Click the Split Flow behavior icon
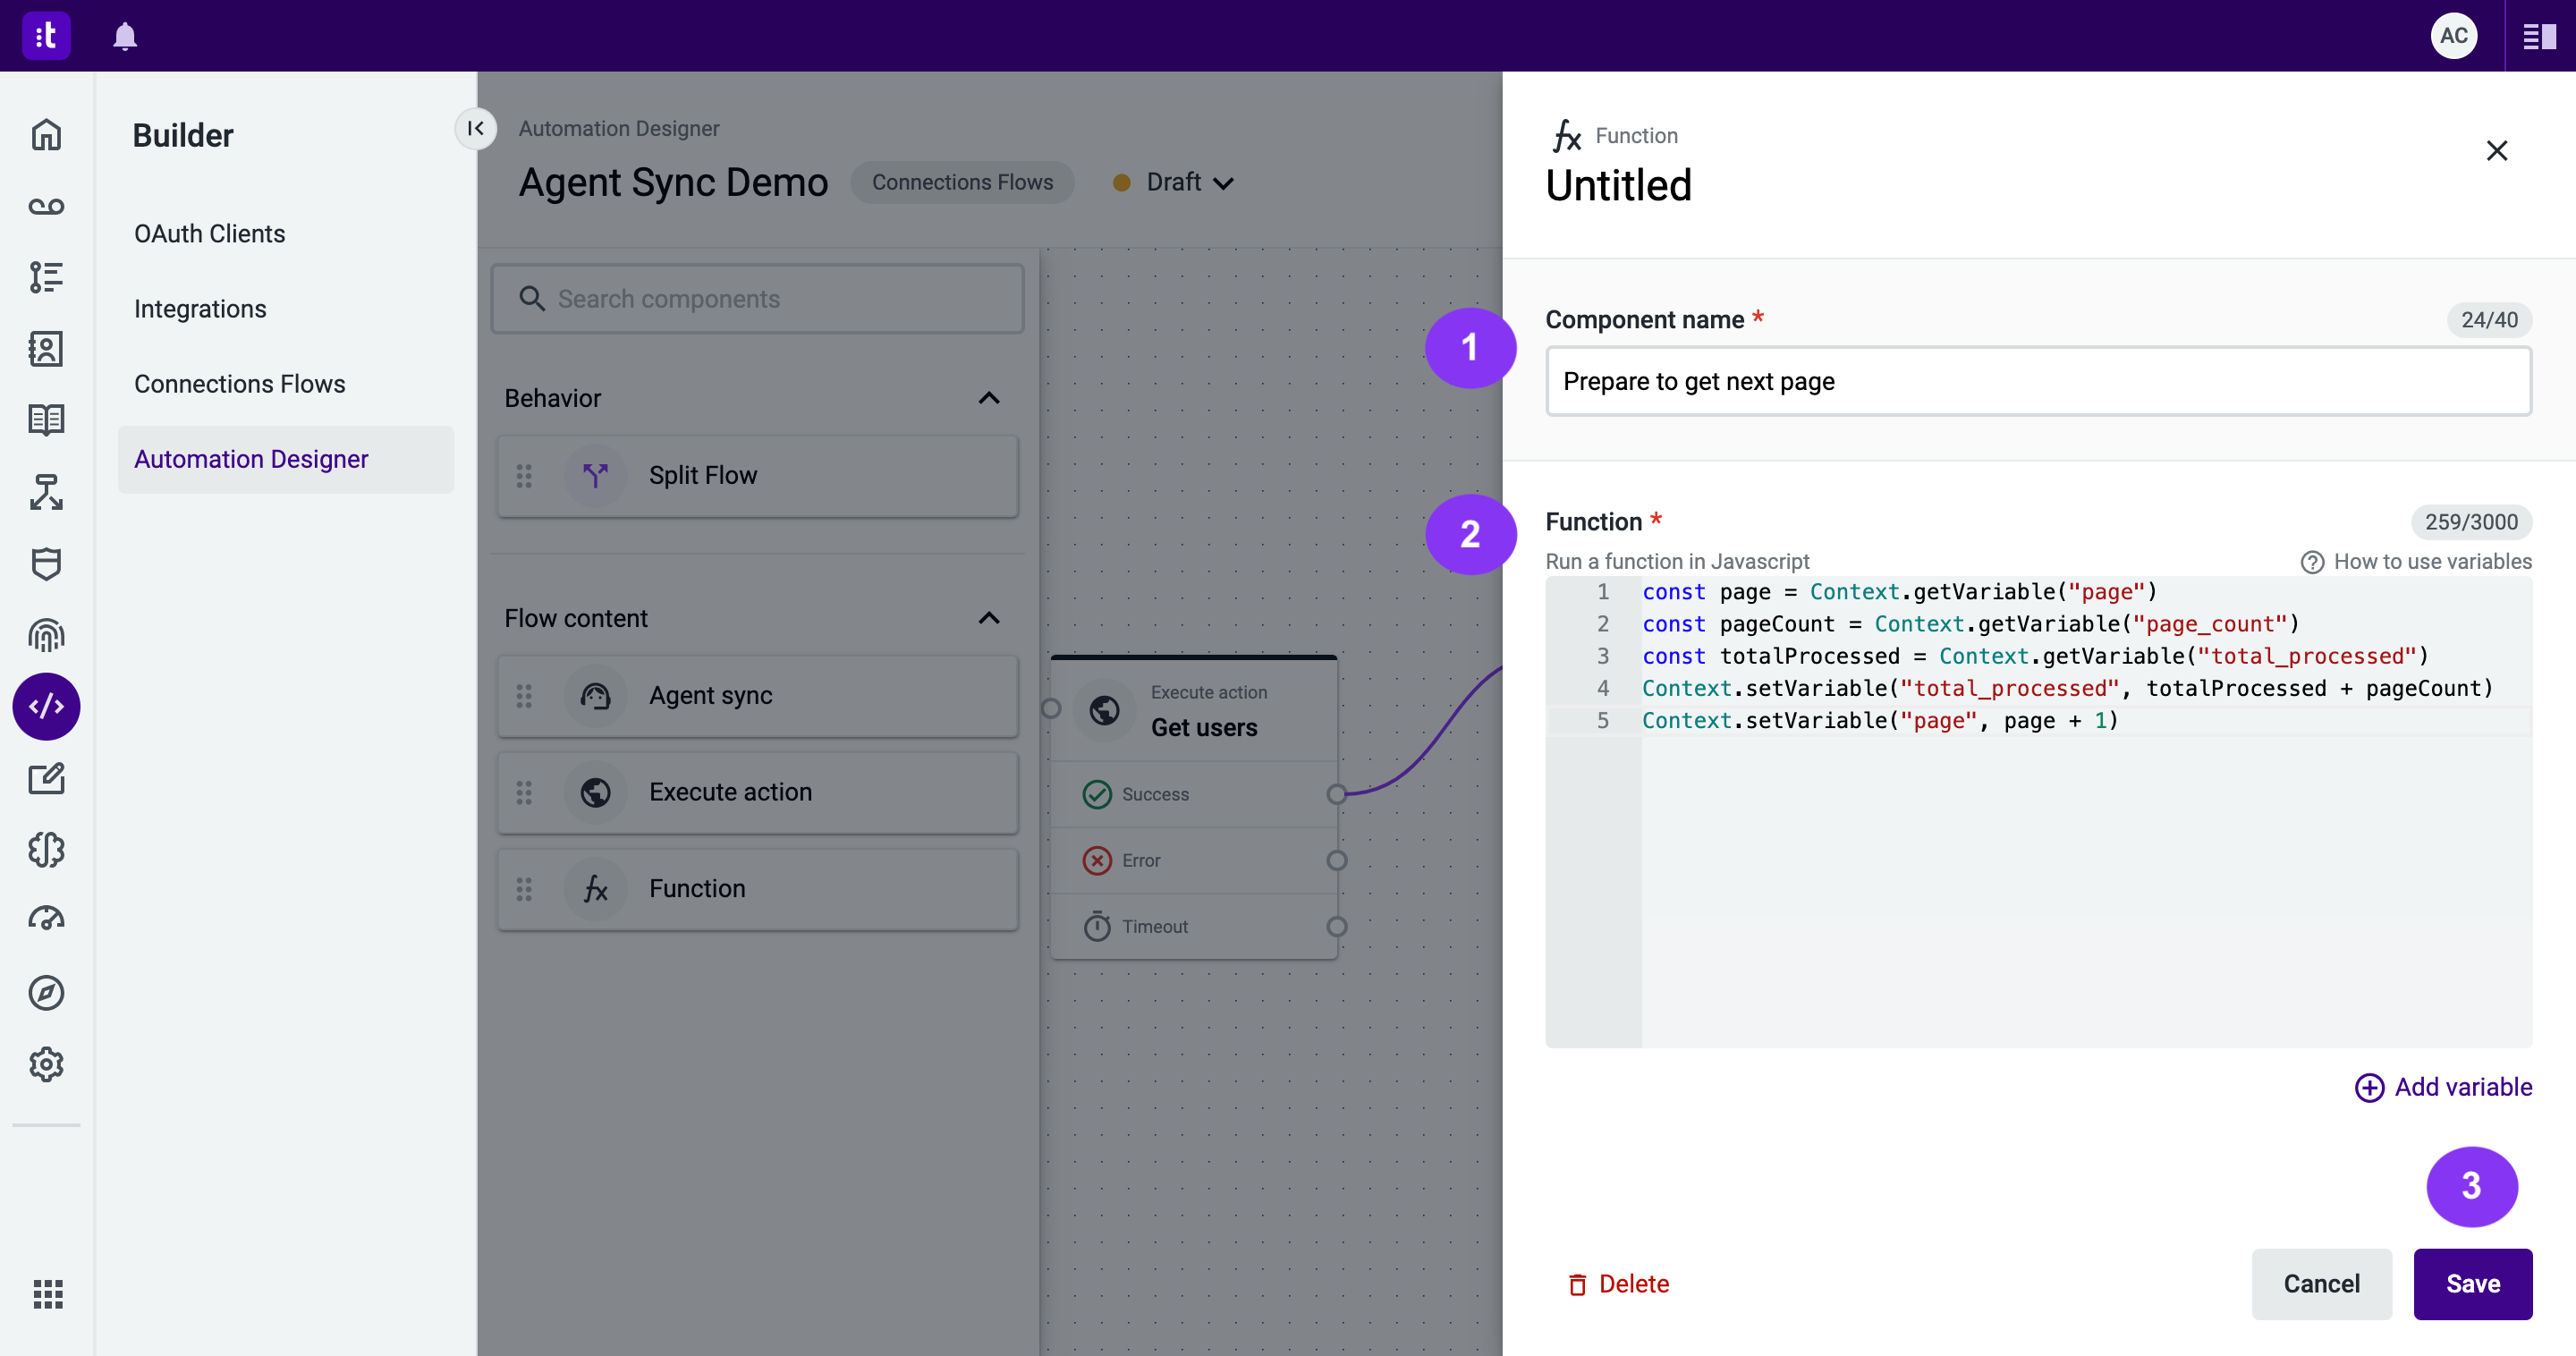 coord(597,475)
